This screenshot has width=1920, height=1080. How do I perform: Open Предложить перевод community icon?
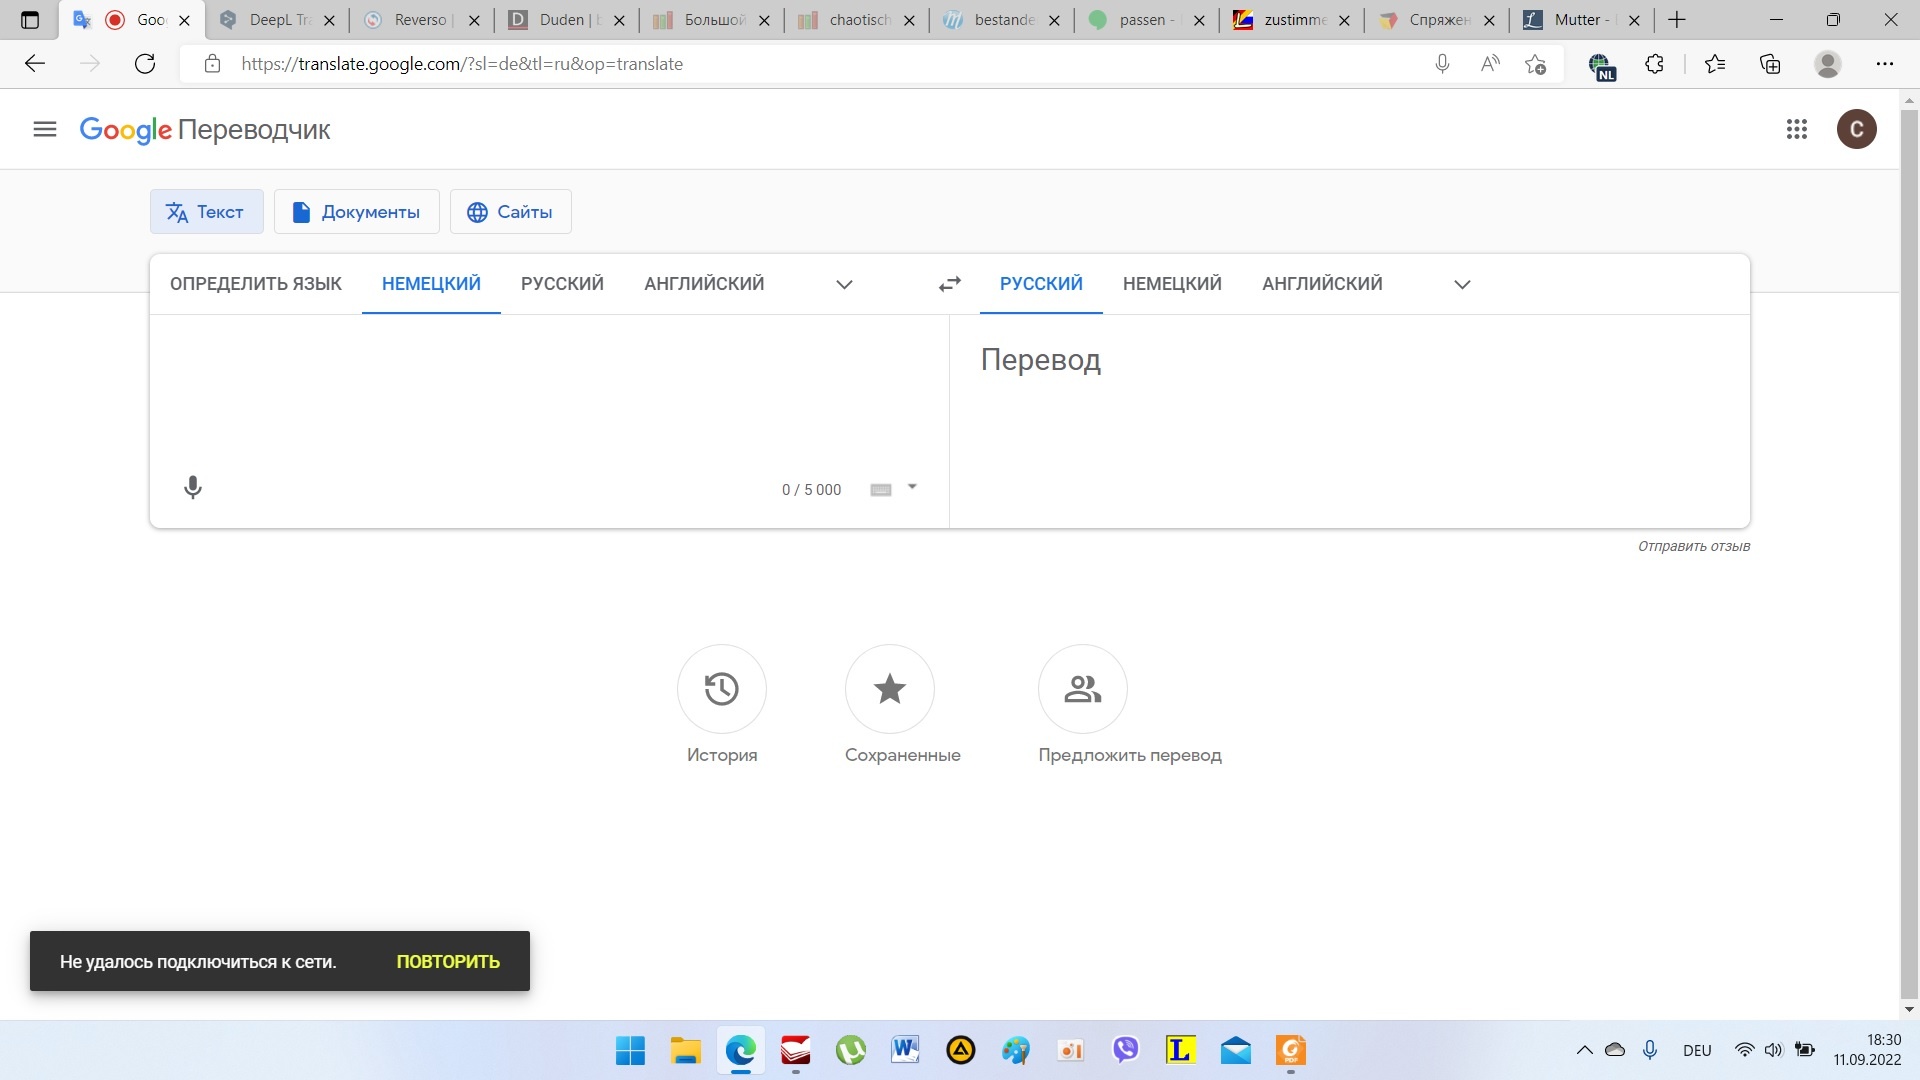(x=1083, y=689)
